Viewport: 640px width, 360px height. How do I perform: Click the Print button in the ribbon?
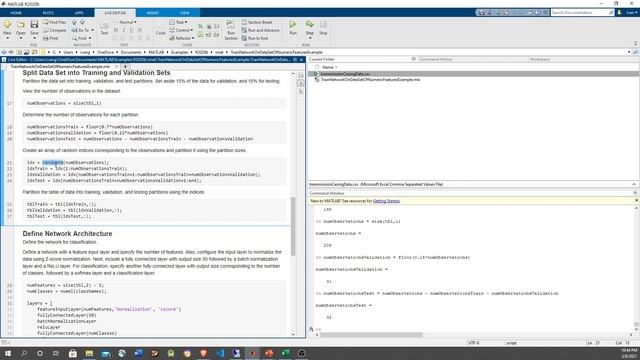51,38
